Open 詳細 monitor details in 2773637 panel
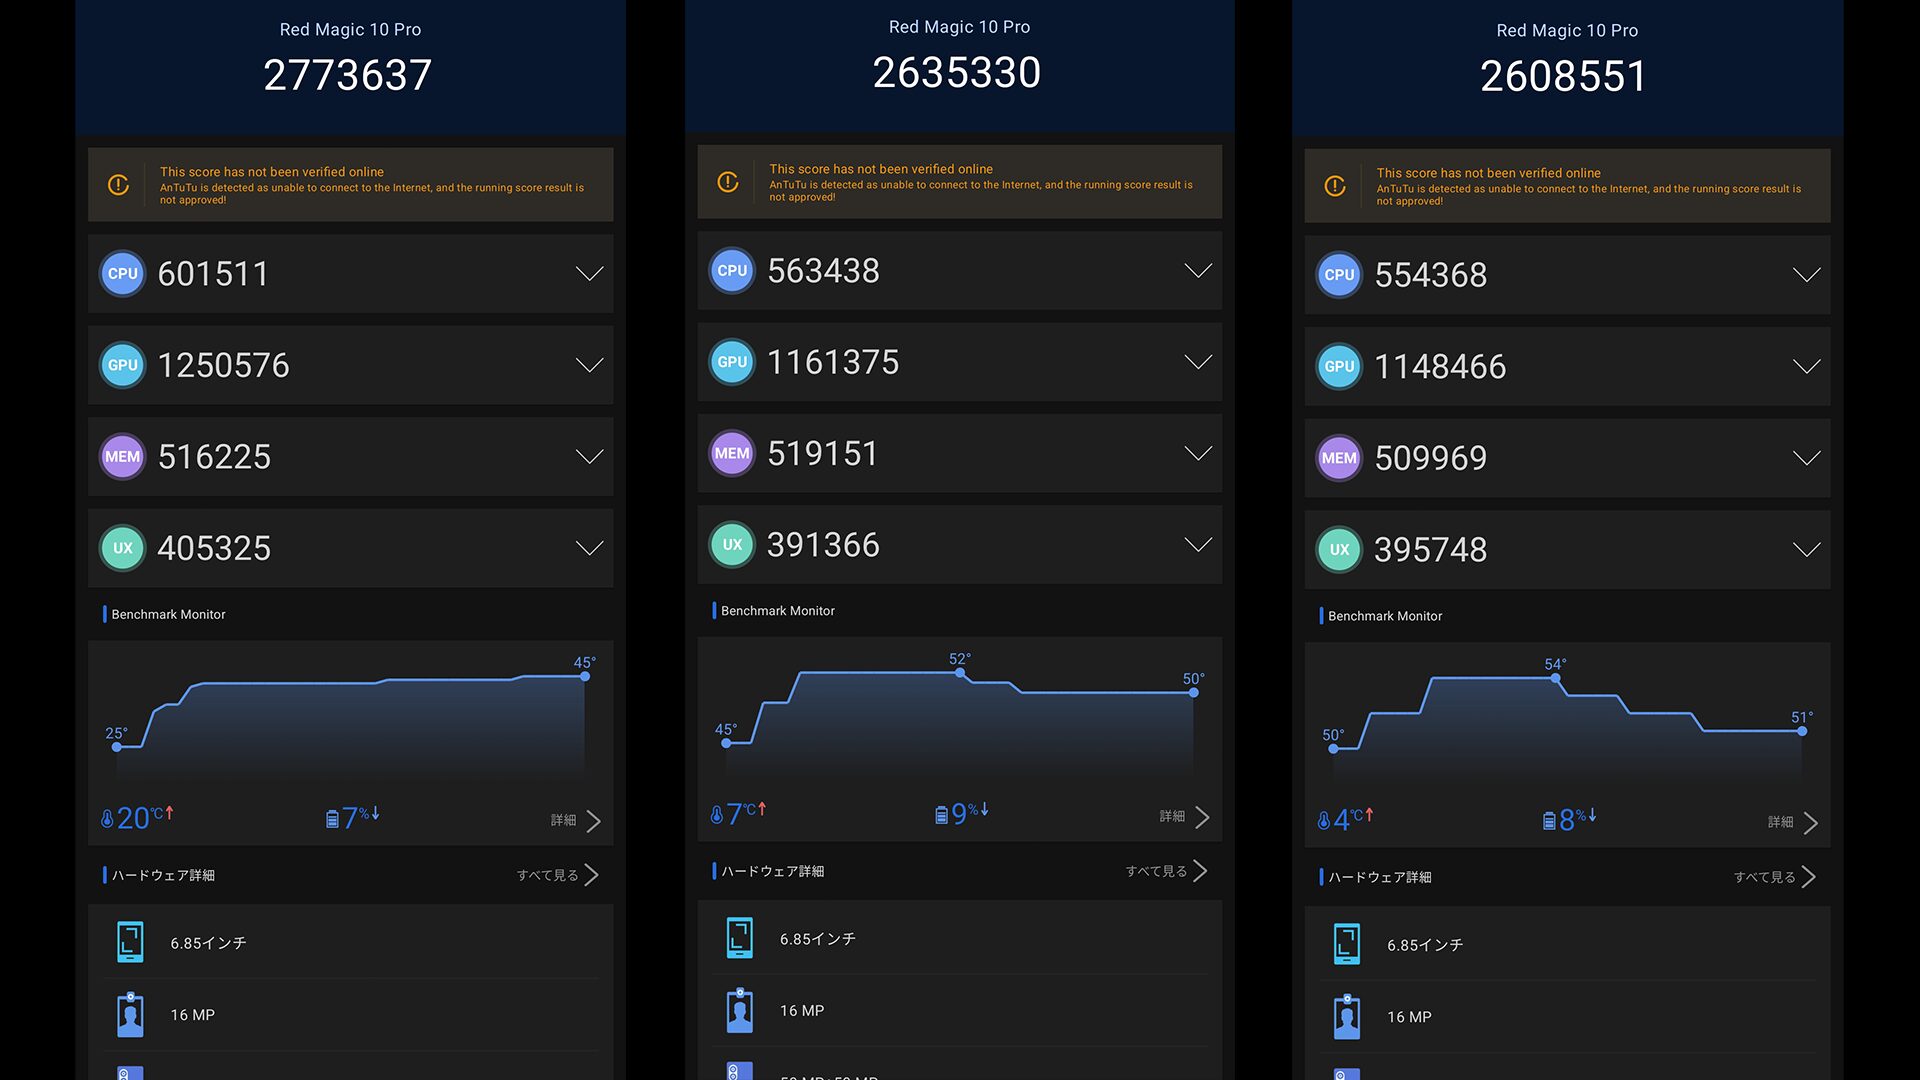Image resolution: width=1920 pixels, height=1080 pixels. tap(576, 821)
